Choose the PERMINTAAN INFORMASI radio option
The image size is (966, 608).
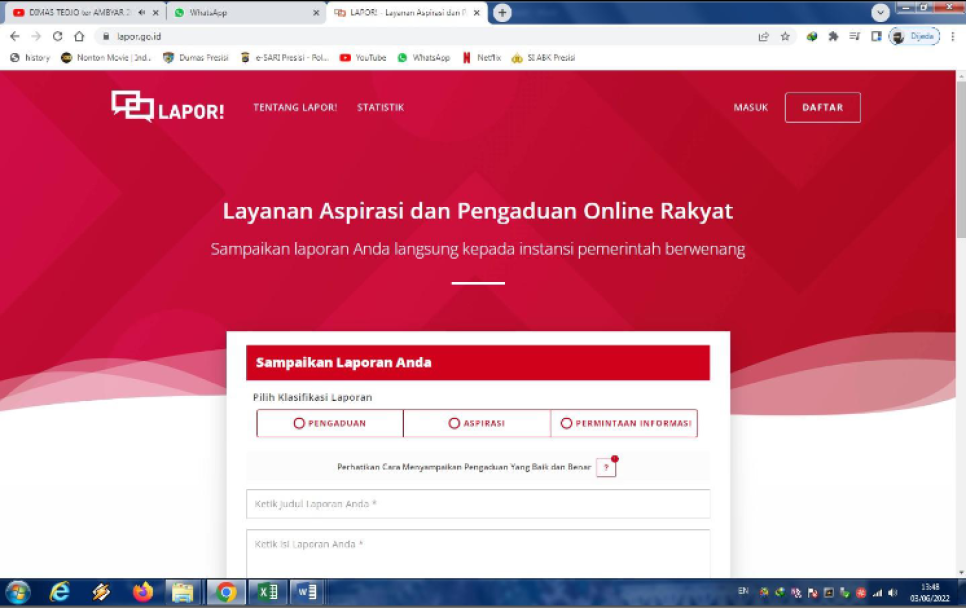566,423
